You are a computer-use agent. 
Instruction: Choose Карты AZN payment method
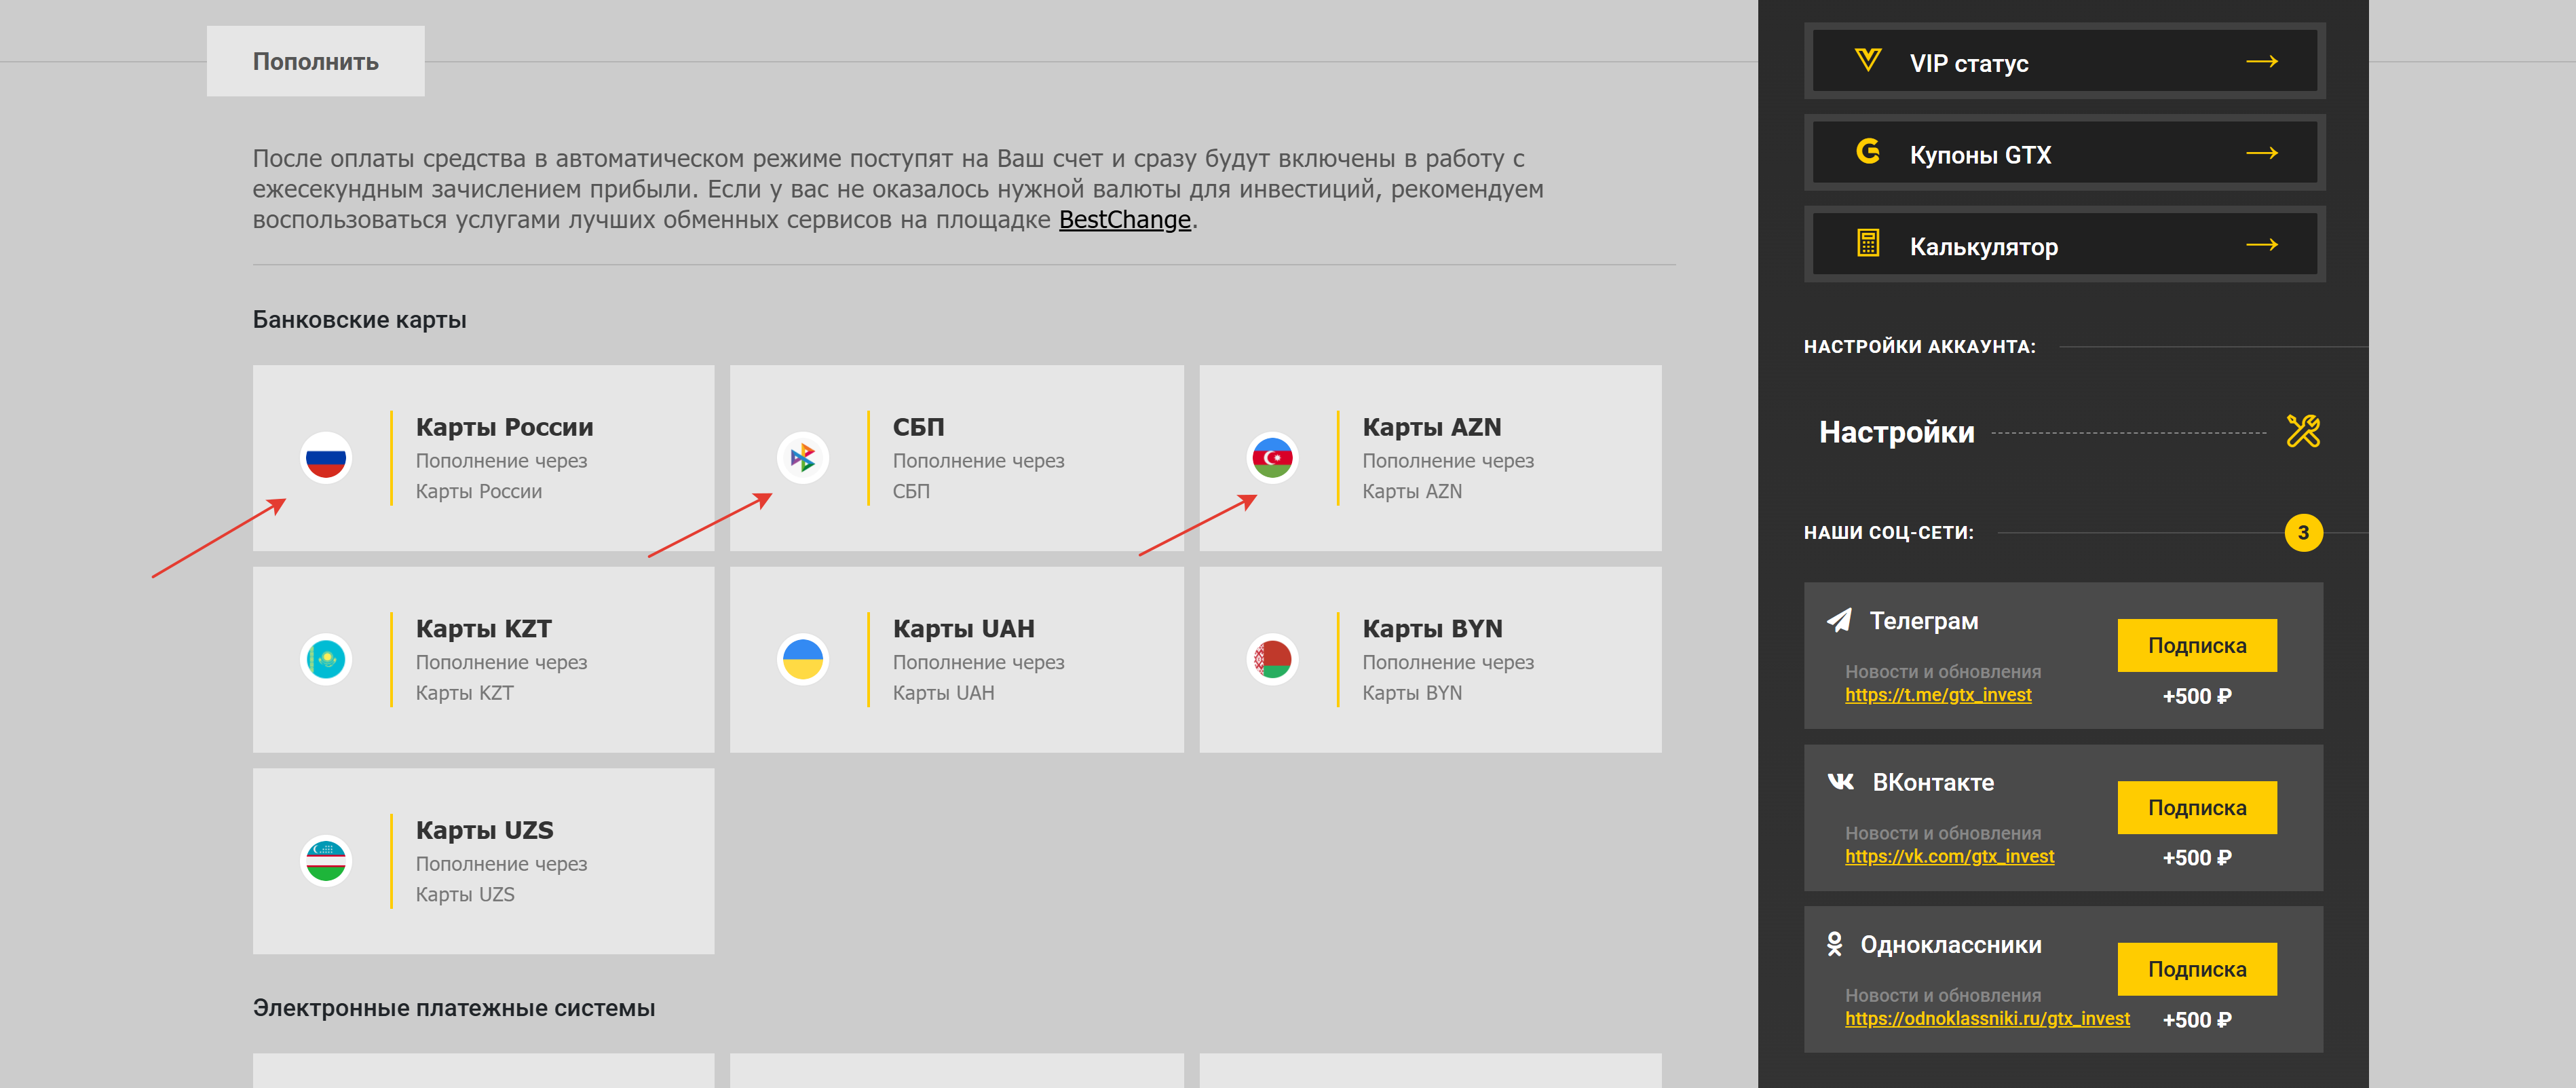(x=1430, y=458)
